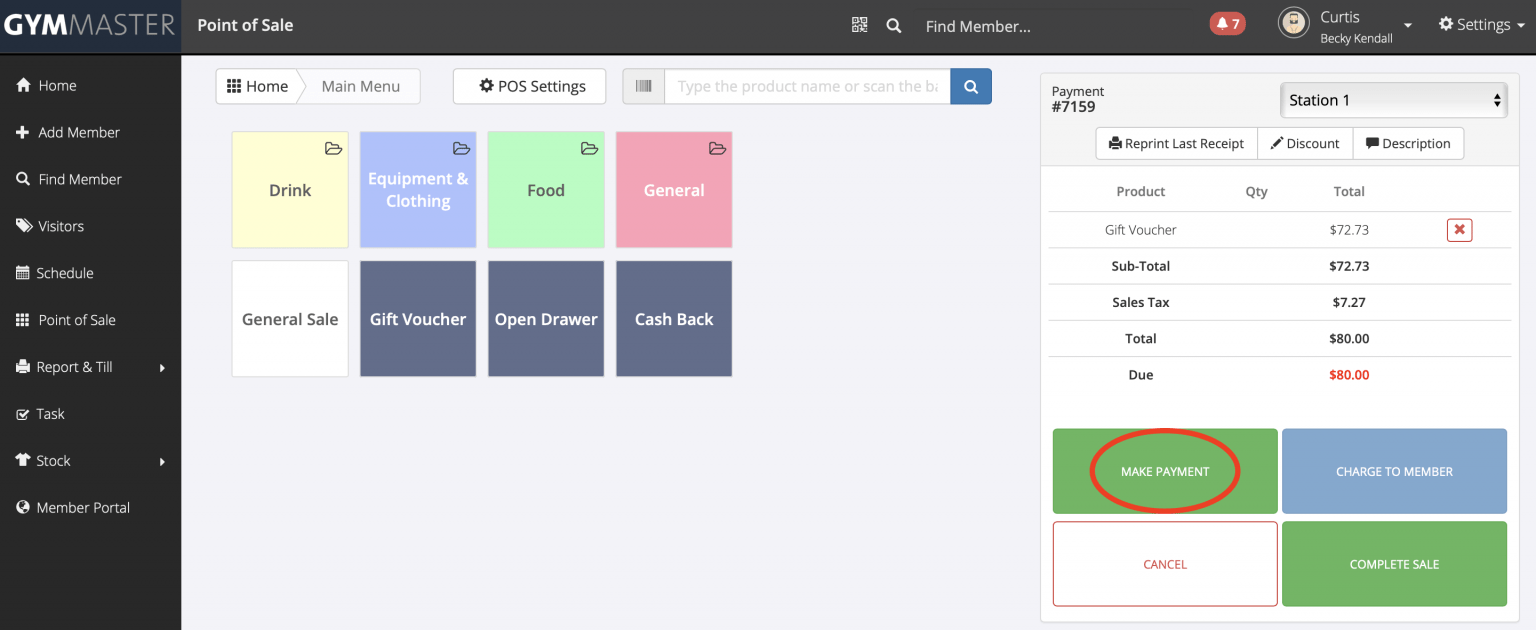Go to Schedule in sidebar
The image size is (1536, 630).
pos(65,273)
